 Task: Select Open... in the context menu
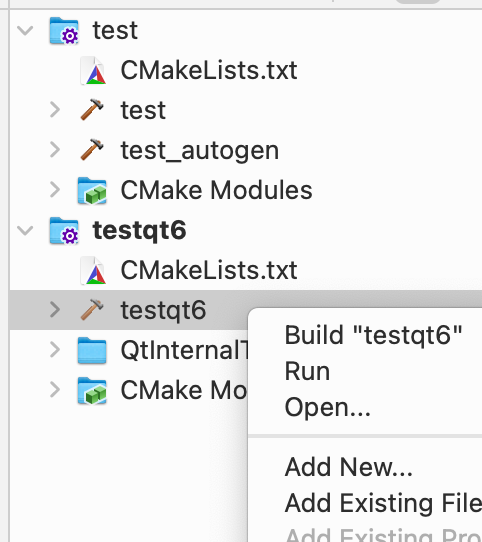tap(327, 407)
